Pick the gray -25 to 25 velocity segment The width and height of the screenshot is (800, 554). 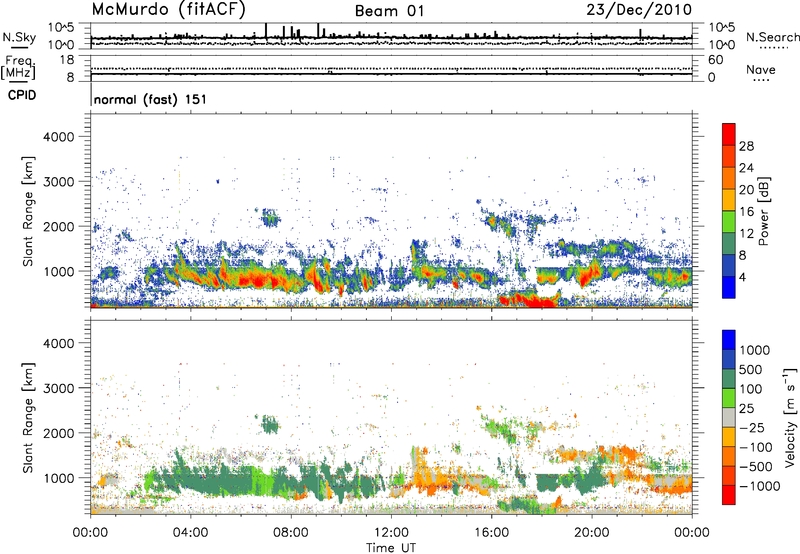[729, 417]
